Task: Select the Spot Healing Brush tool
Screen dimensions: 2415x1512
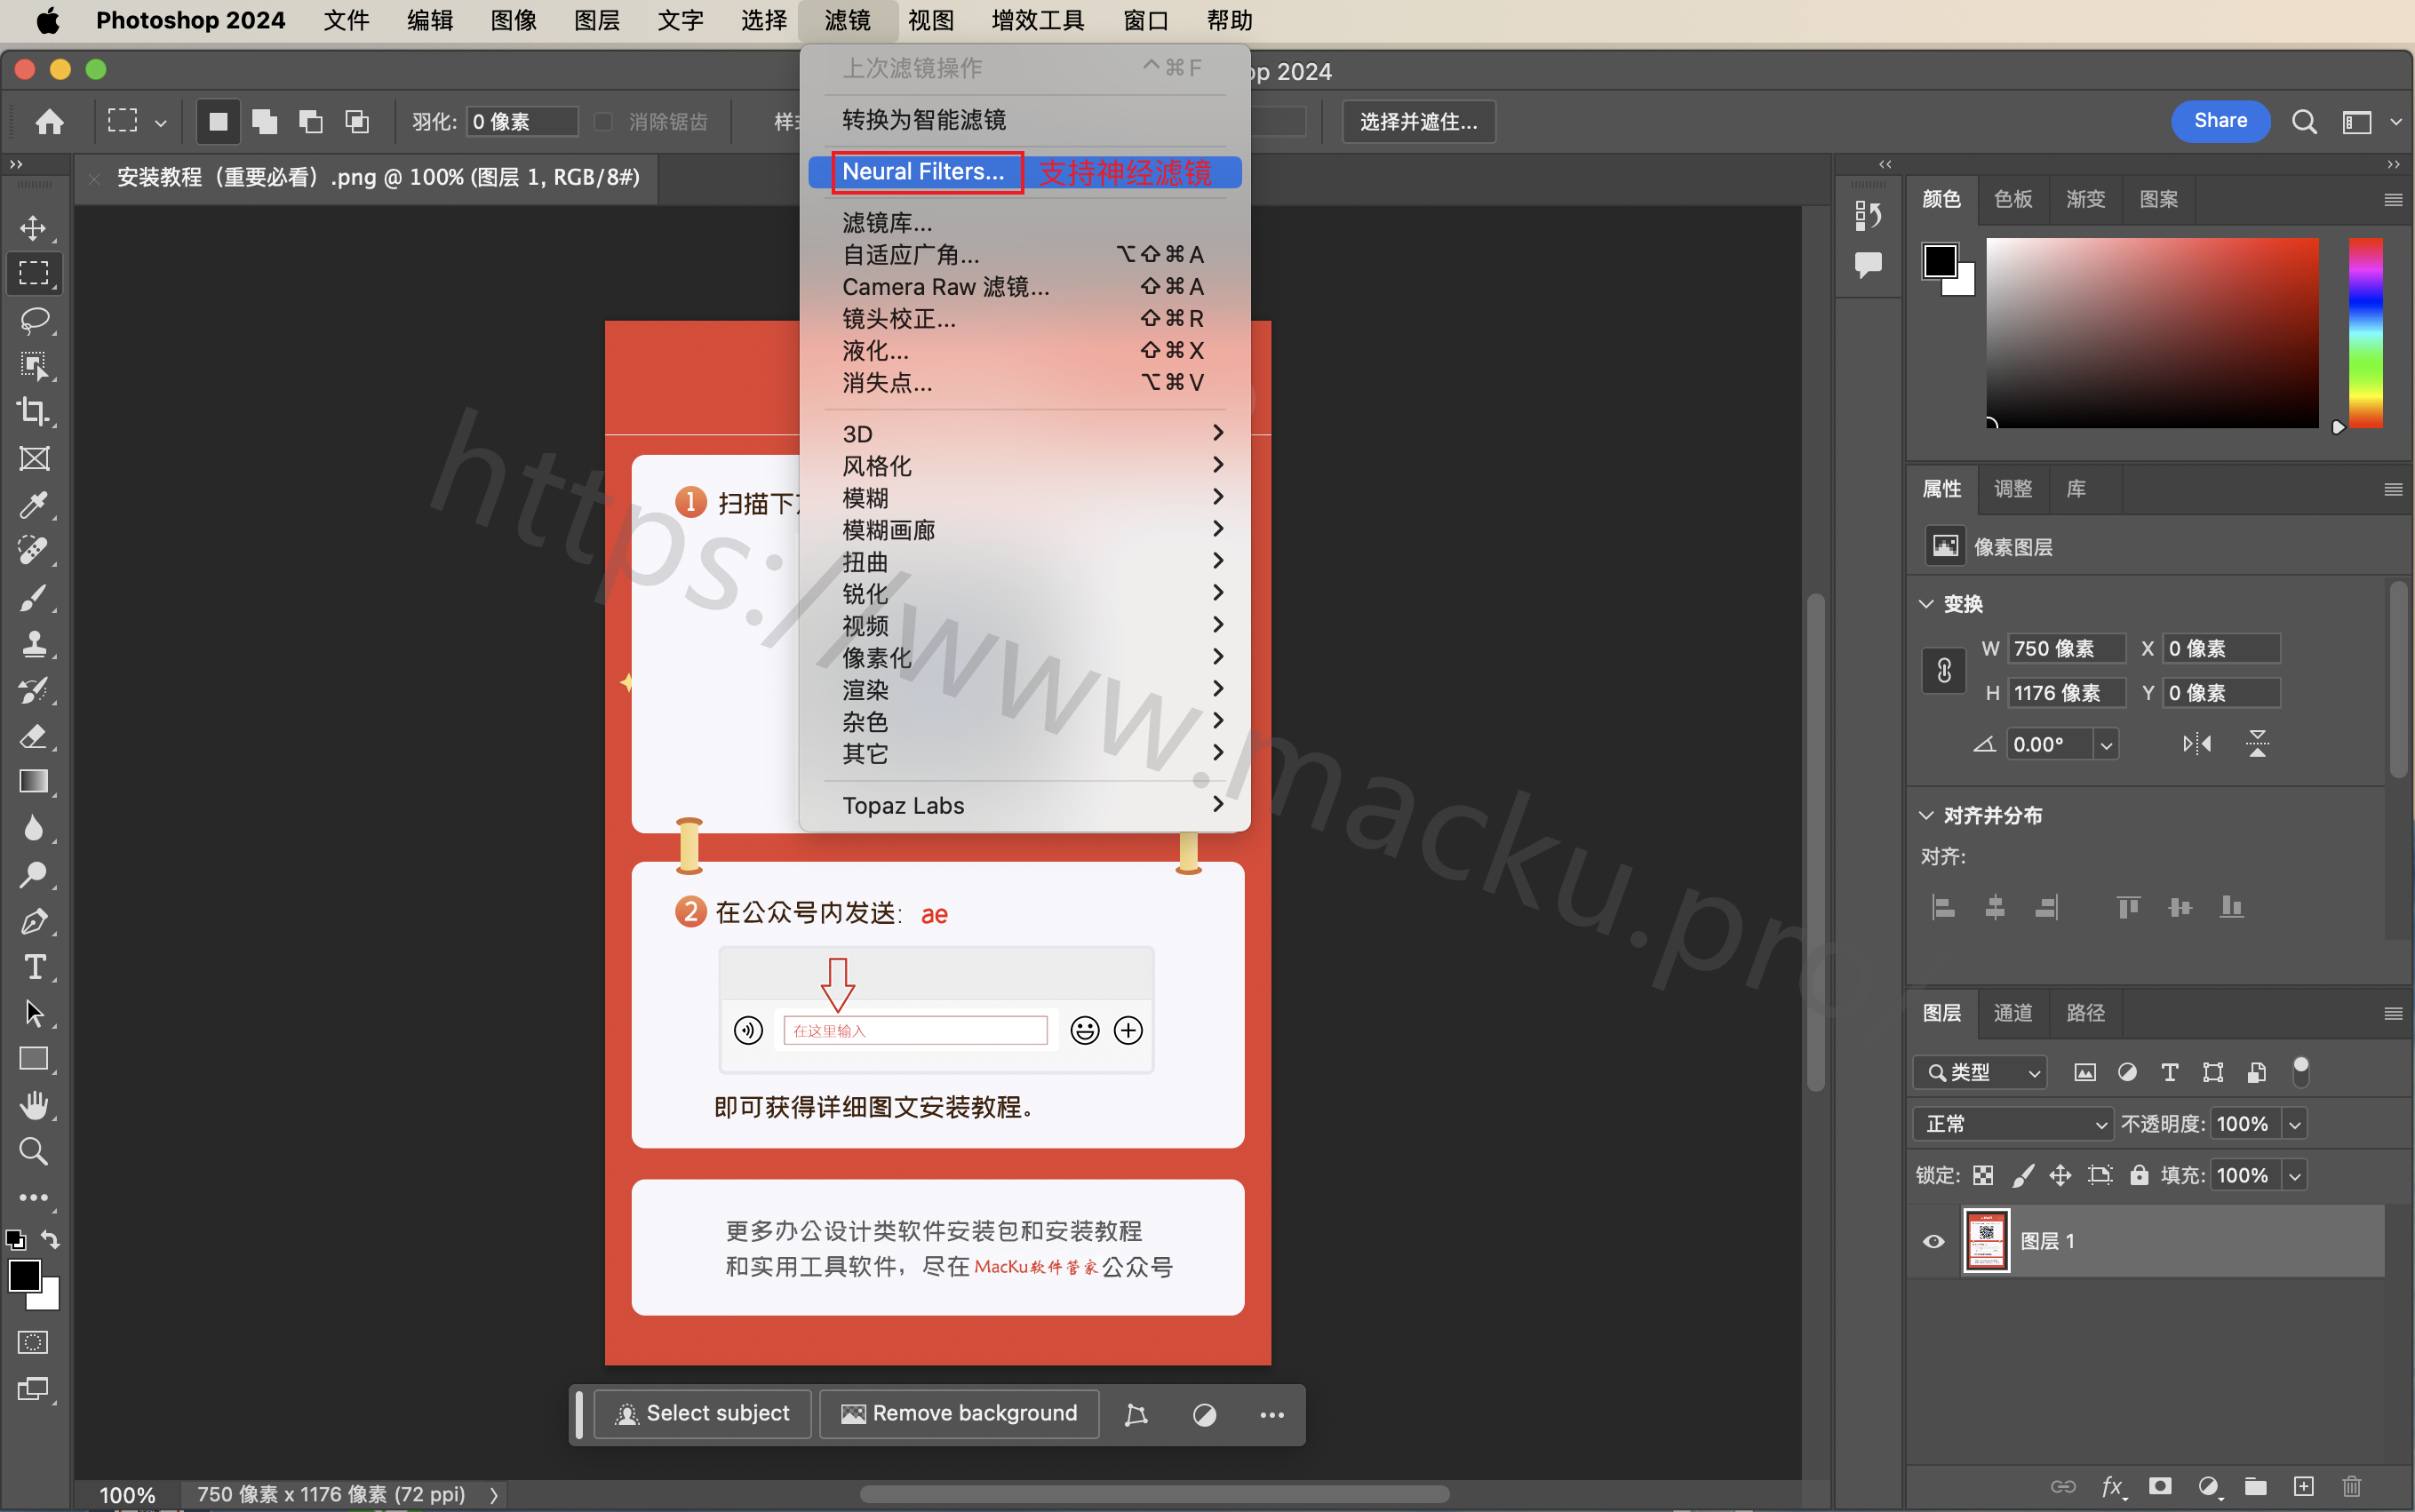Action: [34, 551]
